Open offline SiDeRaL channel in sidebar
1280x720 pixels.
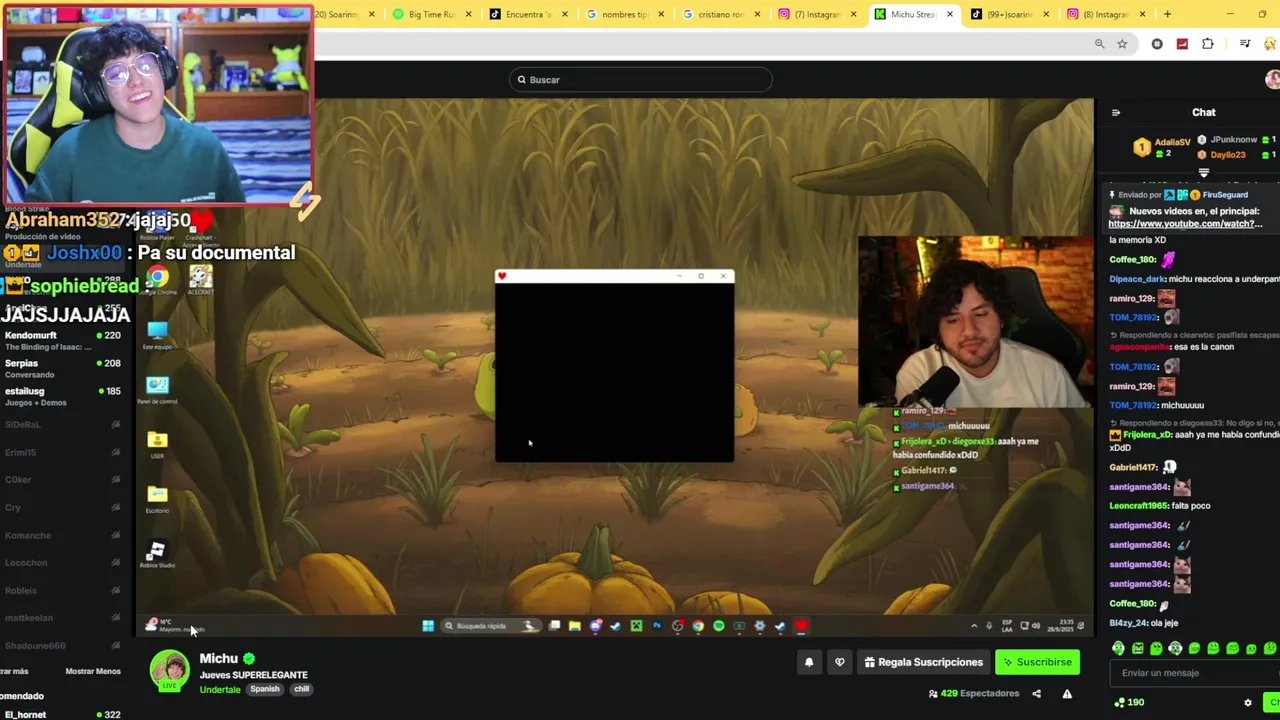pyautogui.click(x=62, y=424)
